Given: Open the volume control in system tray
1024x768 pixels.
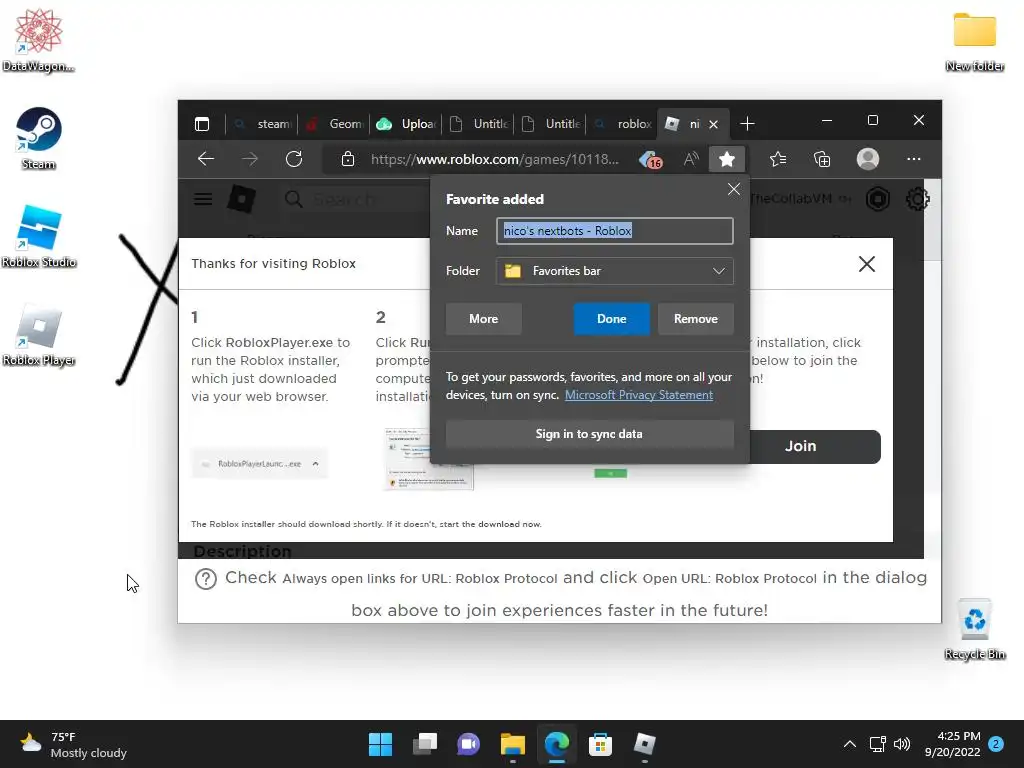Looking at the screenshot, I should click(901, 744).
